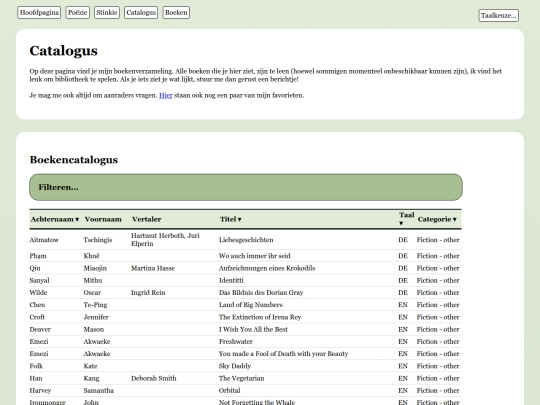Click title 'Wo auch immer ihr seid'

pos(255,256)
